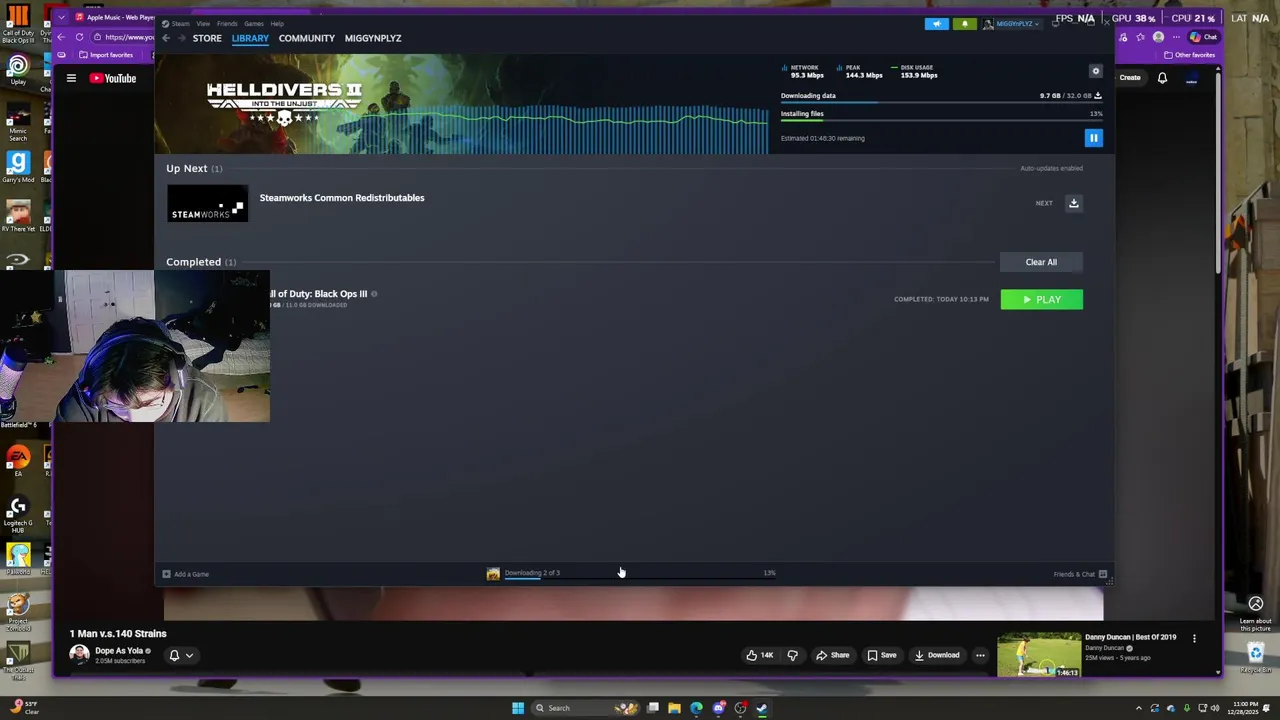Open browser settings ellipsis menu
The width and height of the screenshot is (1280, 720).
1176,37
